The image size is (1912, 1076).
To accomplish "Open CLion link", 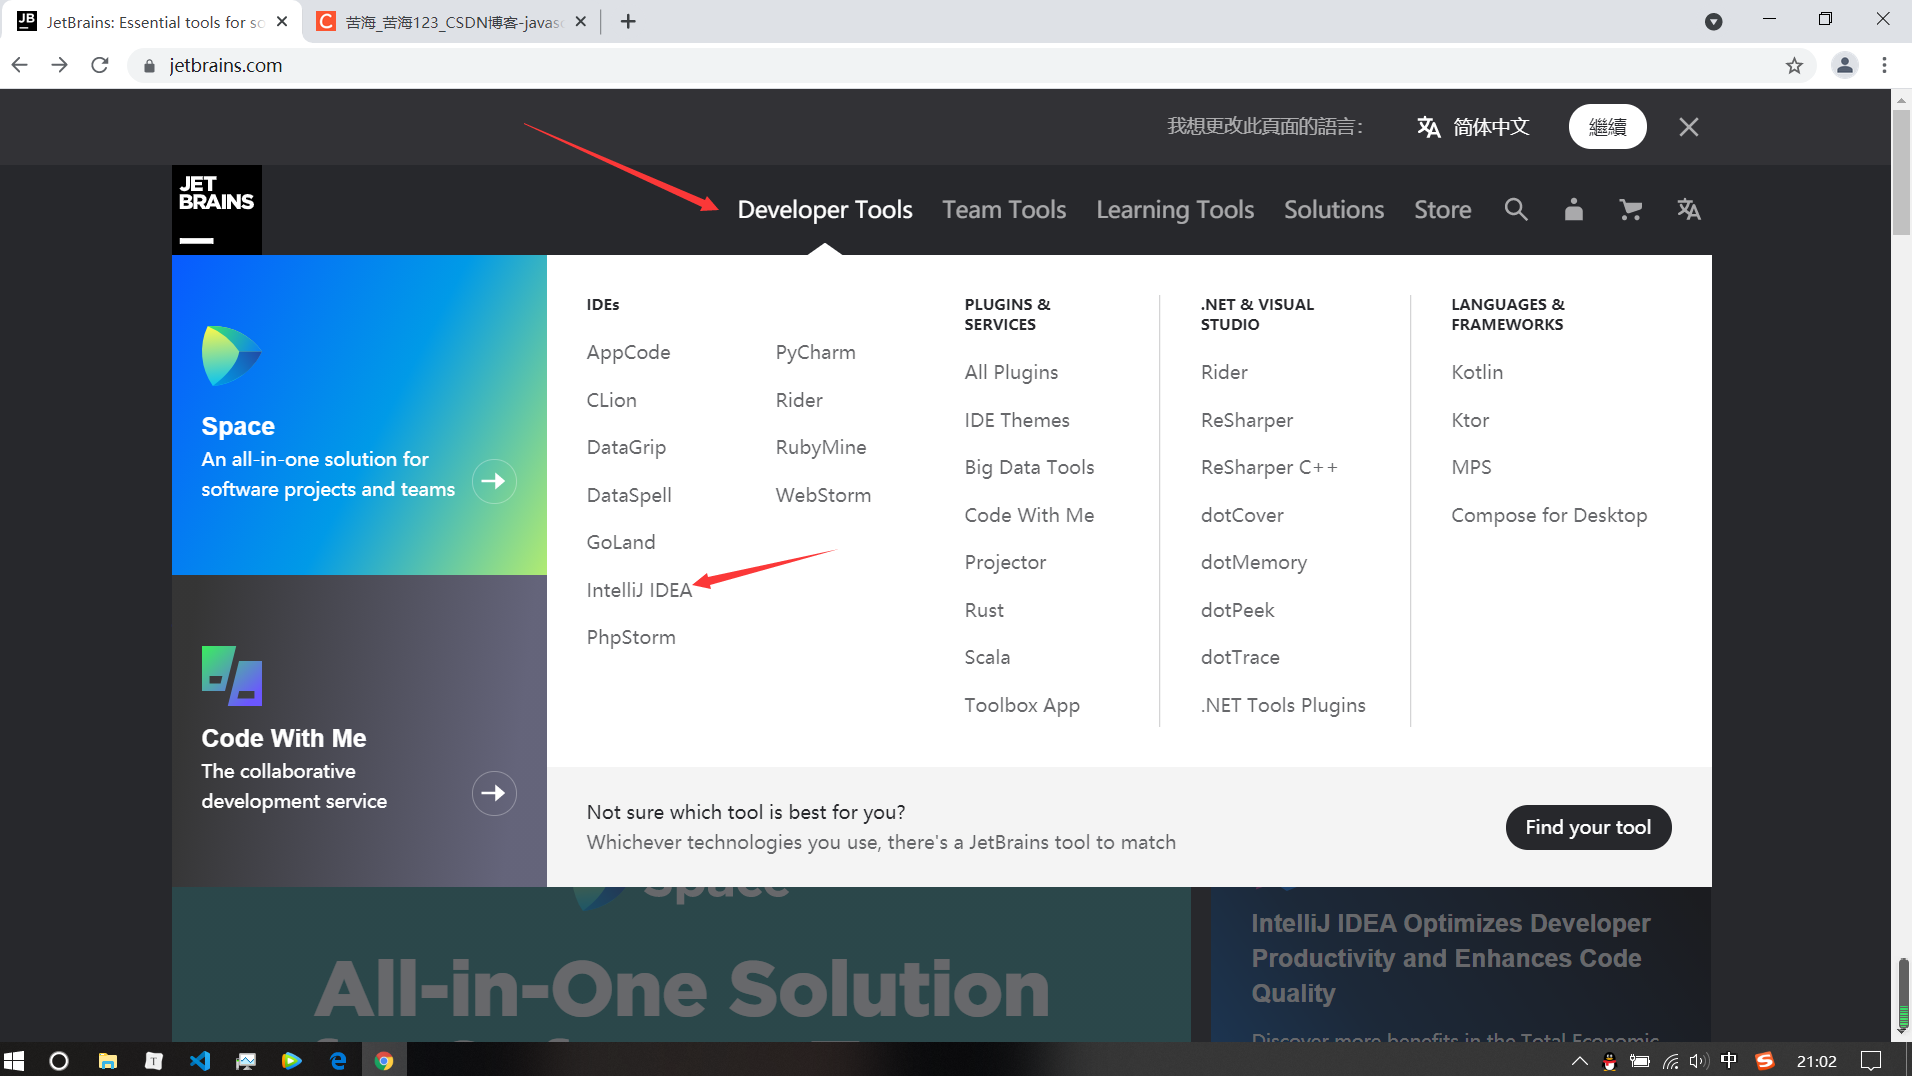I will coord(611,400).
